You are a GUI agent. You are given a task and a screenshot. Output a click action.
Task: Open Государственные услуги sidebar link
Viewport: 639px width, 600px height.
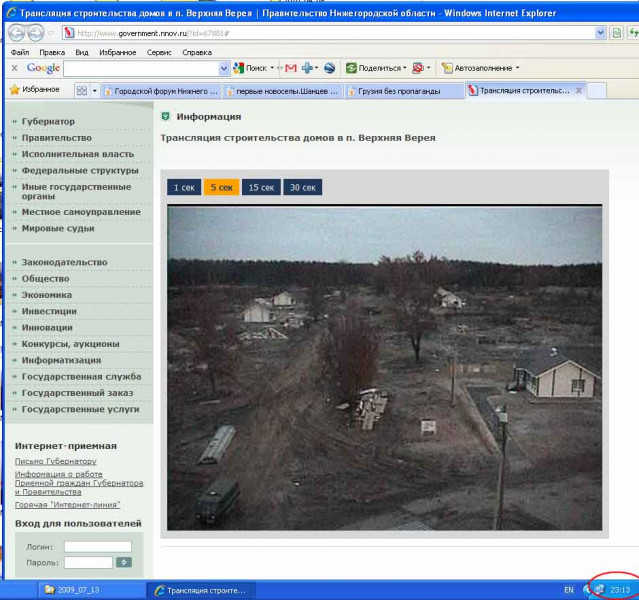point(80,409)
